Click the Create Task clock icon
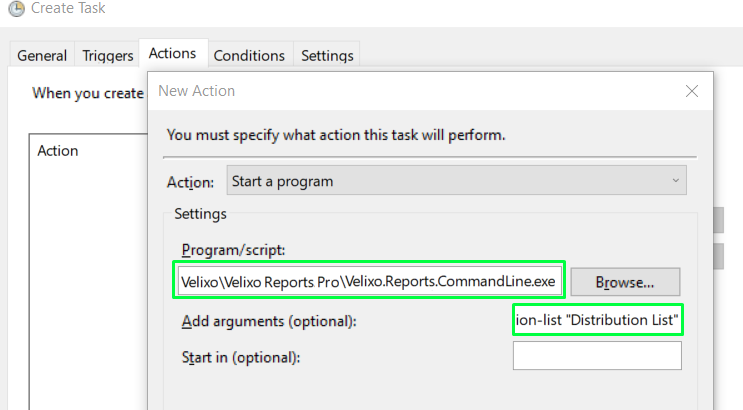Screen dimensions: 743x410 click(16, 8)
